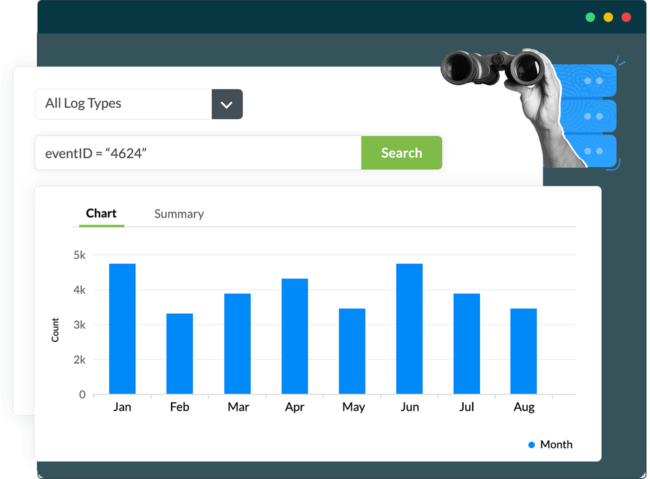Select the Chart tab
This screenshot has height=479, width=650.
[101, 213]
